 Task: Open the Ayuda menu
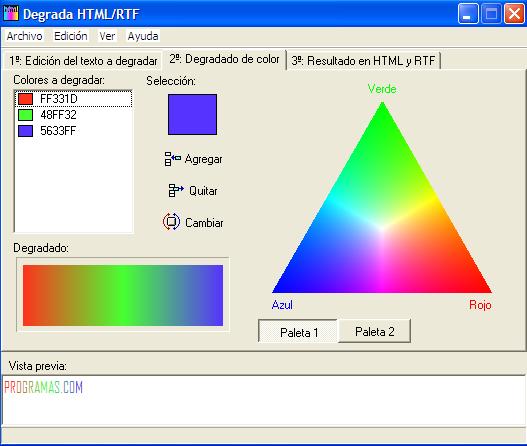(143, 36)
